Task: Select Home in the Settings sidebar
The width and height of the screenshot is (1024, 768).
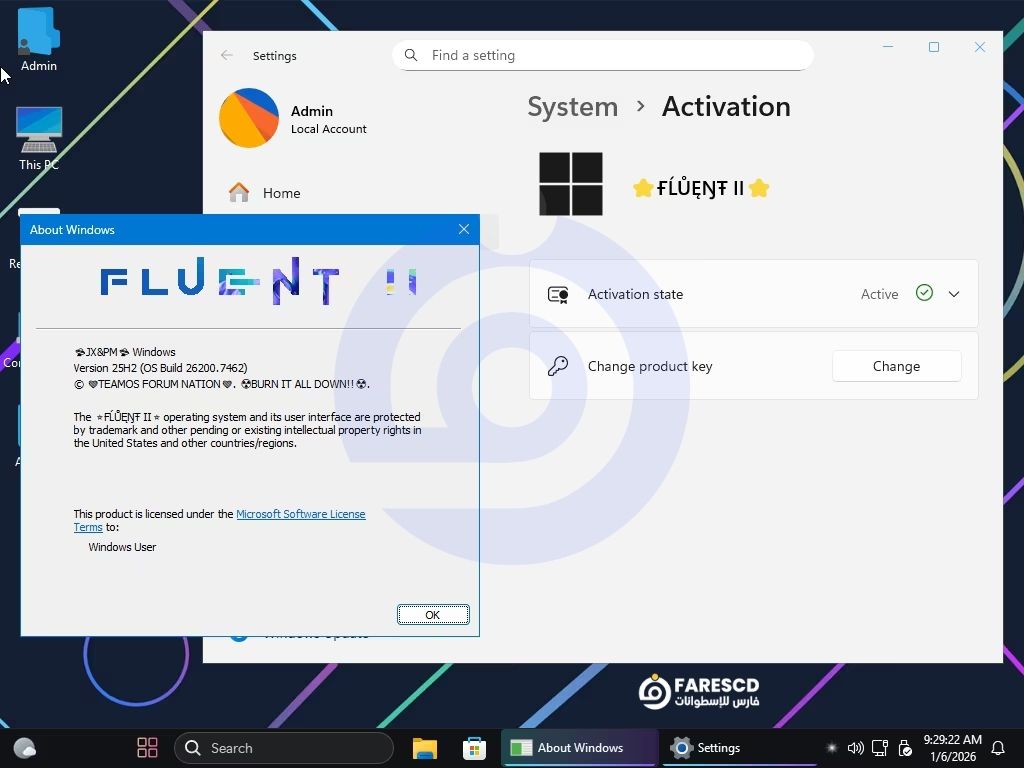Action: 281,193
